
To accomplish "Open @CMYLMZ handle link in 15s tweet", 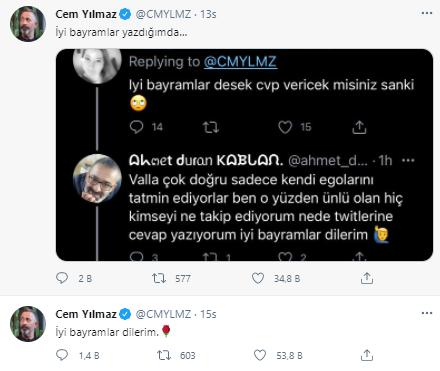I will (x=163, y=314).
